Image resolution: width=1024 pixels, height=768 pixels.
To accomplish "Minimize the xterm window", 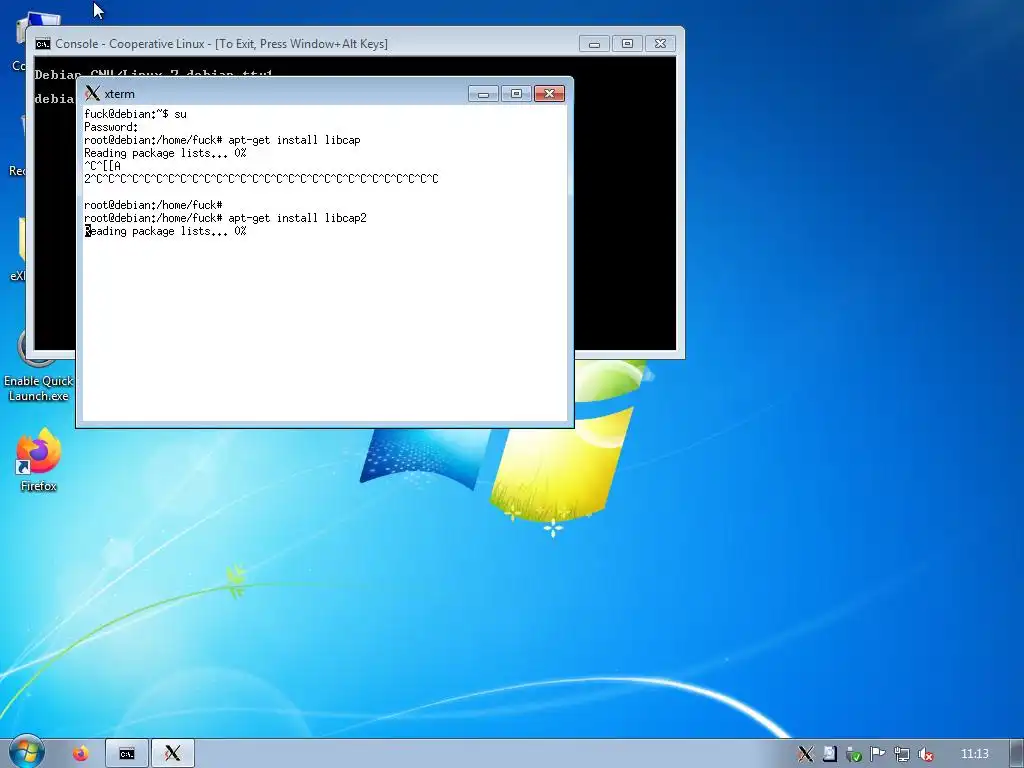I will pos(483,94).
